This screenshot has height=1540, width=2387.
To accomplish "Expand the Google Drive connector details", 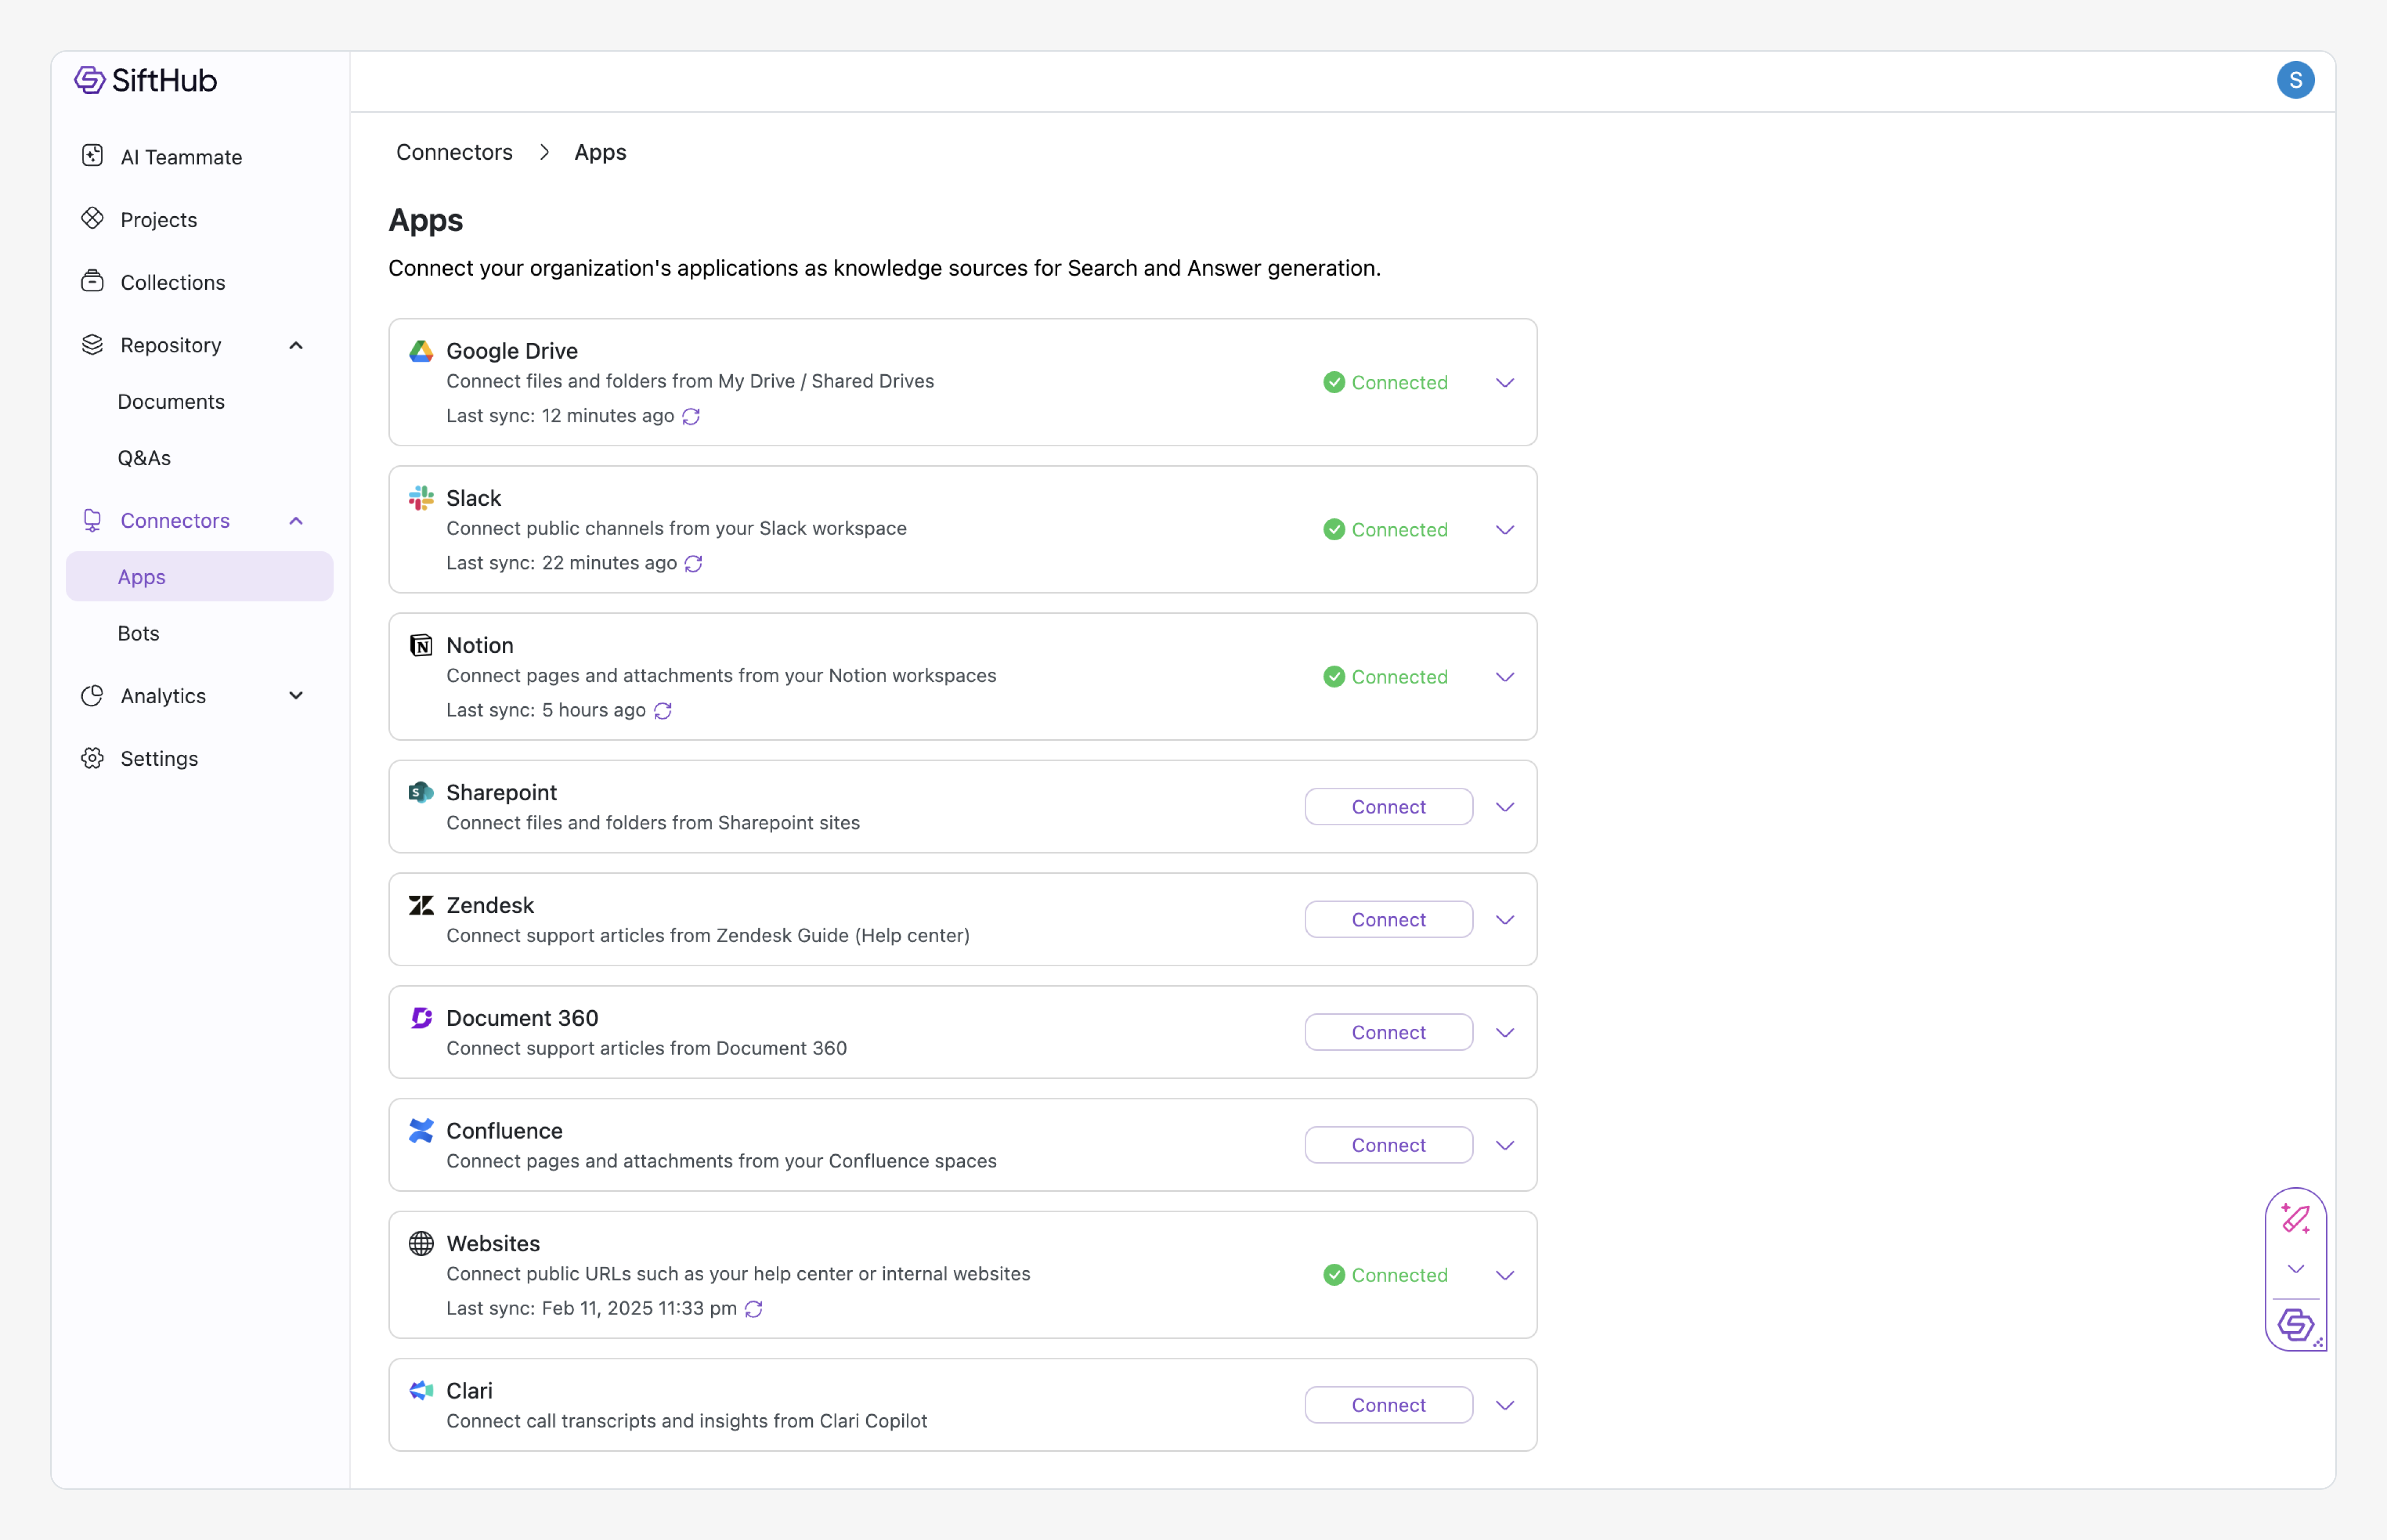I will [x=1504, y=383].
